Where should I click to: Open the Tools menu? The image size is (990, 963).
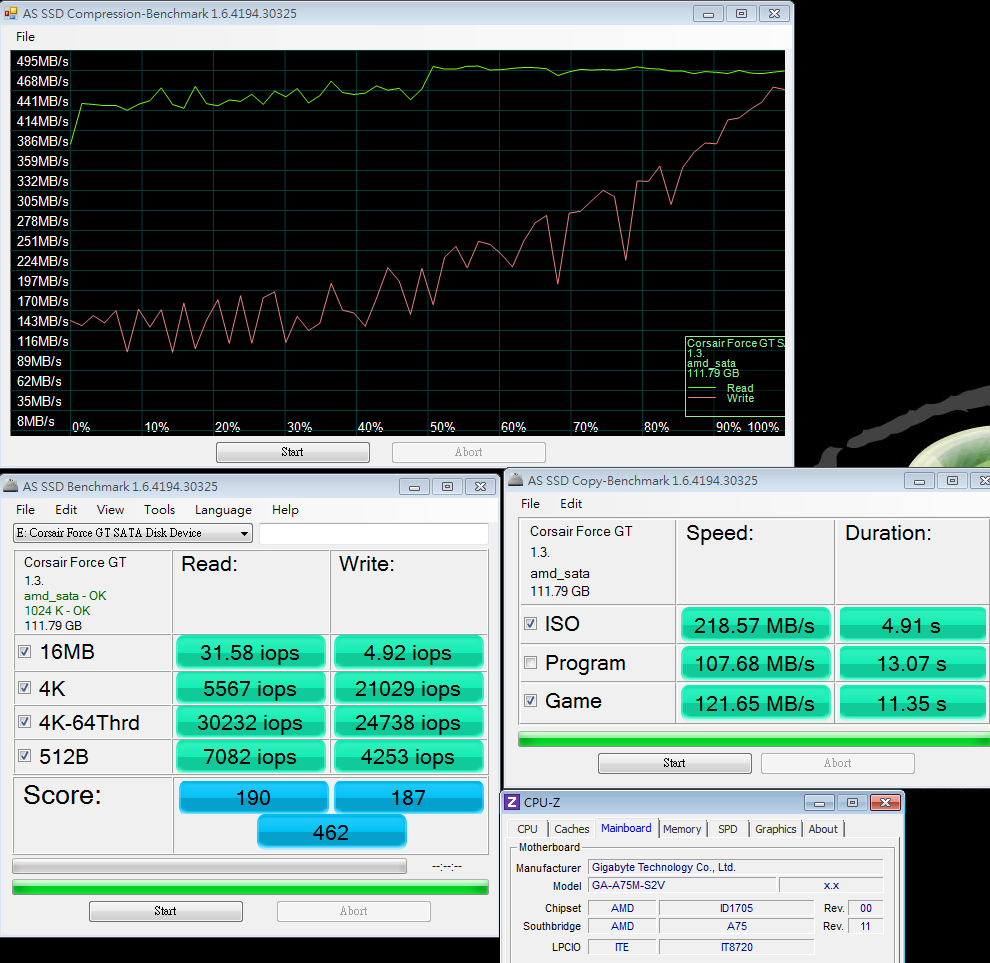[159, 510]
